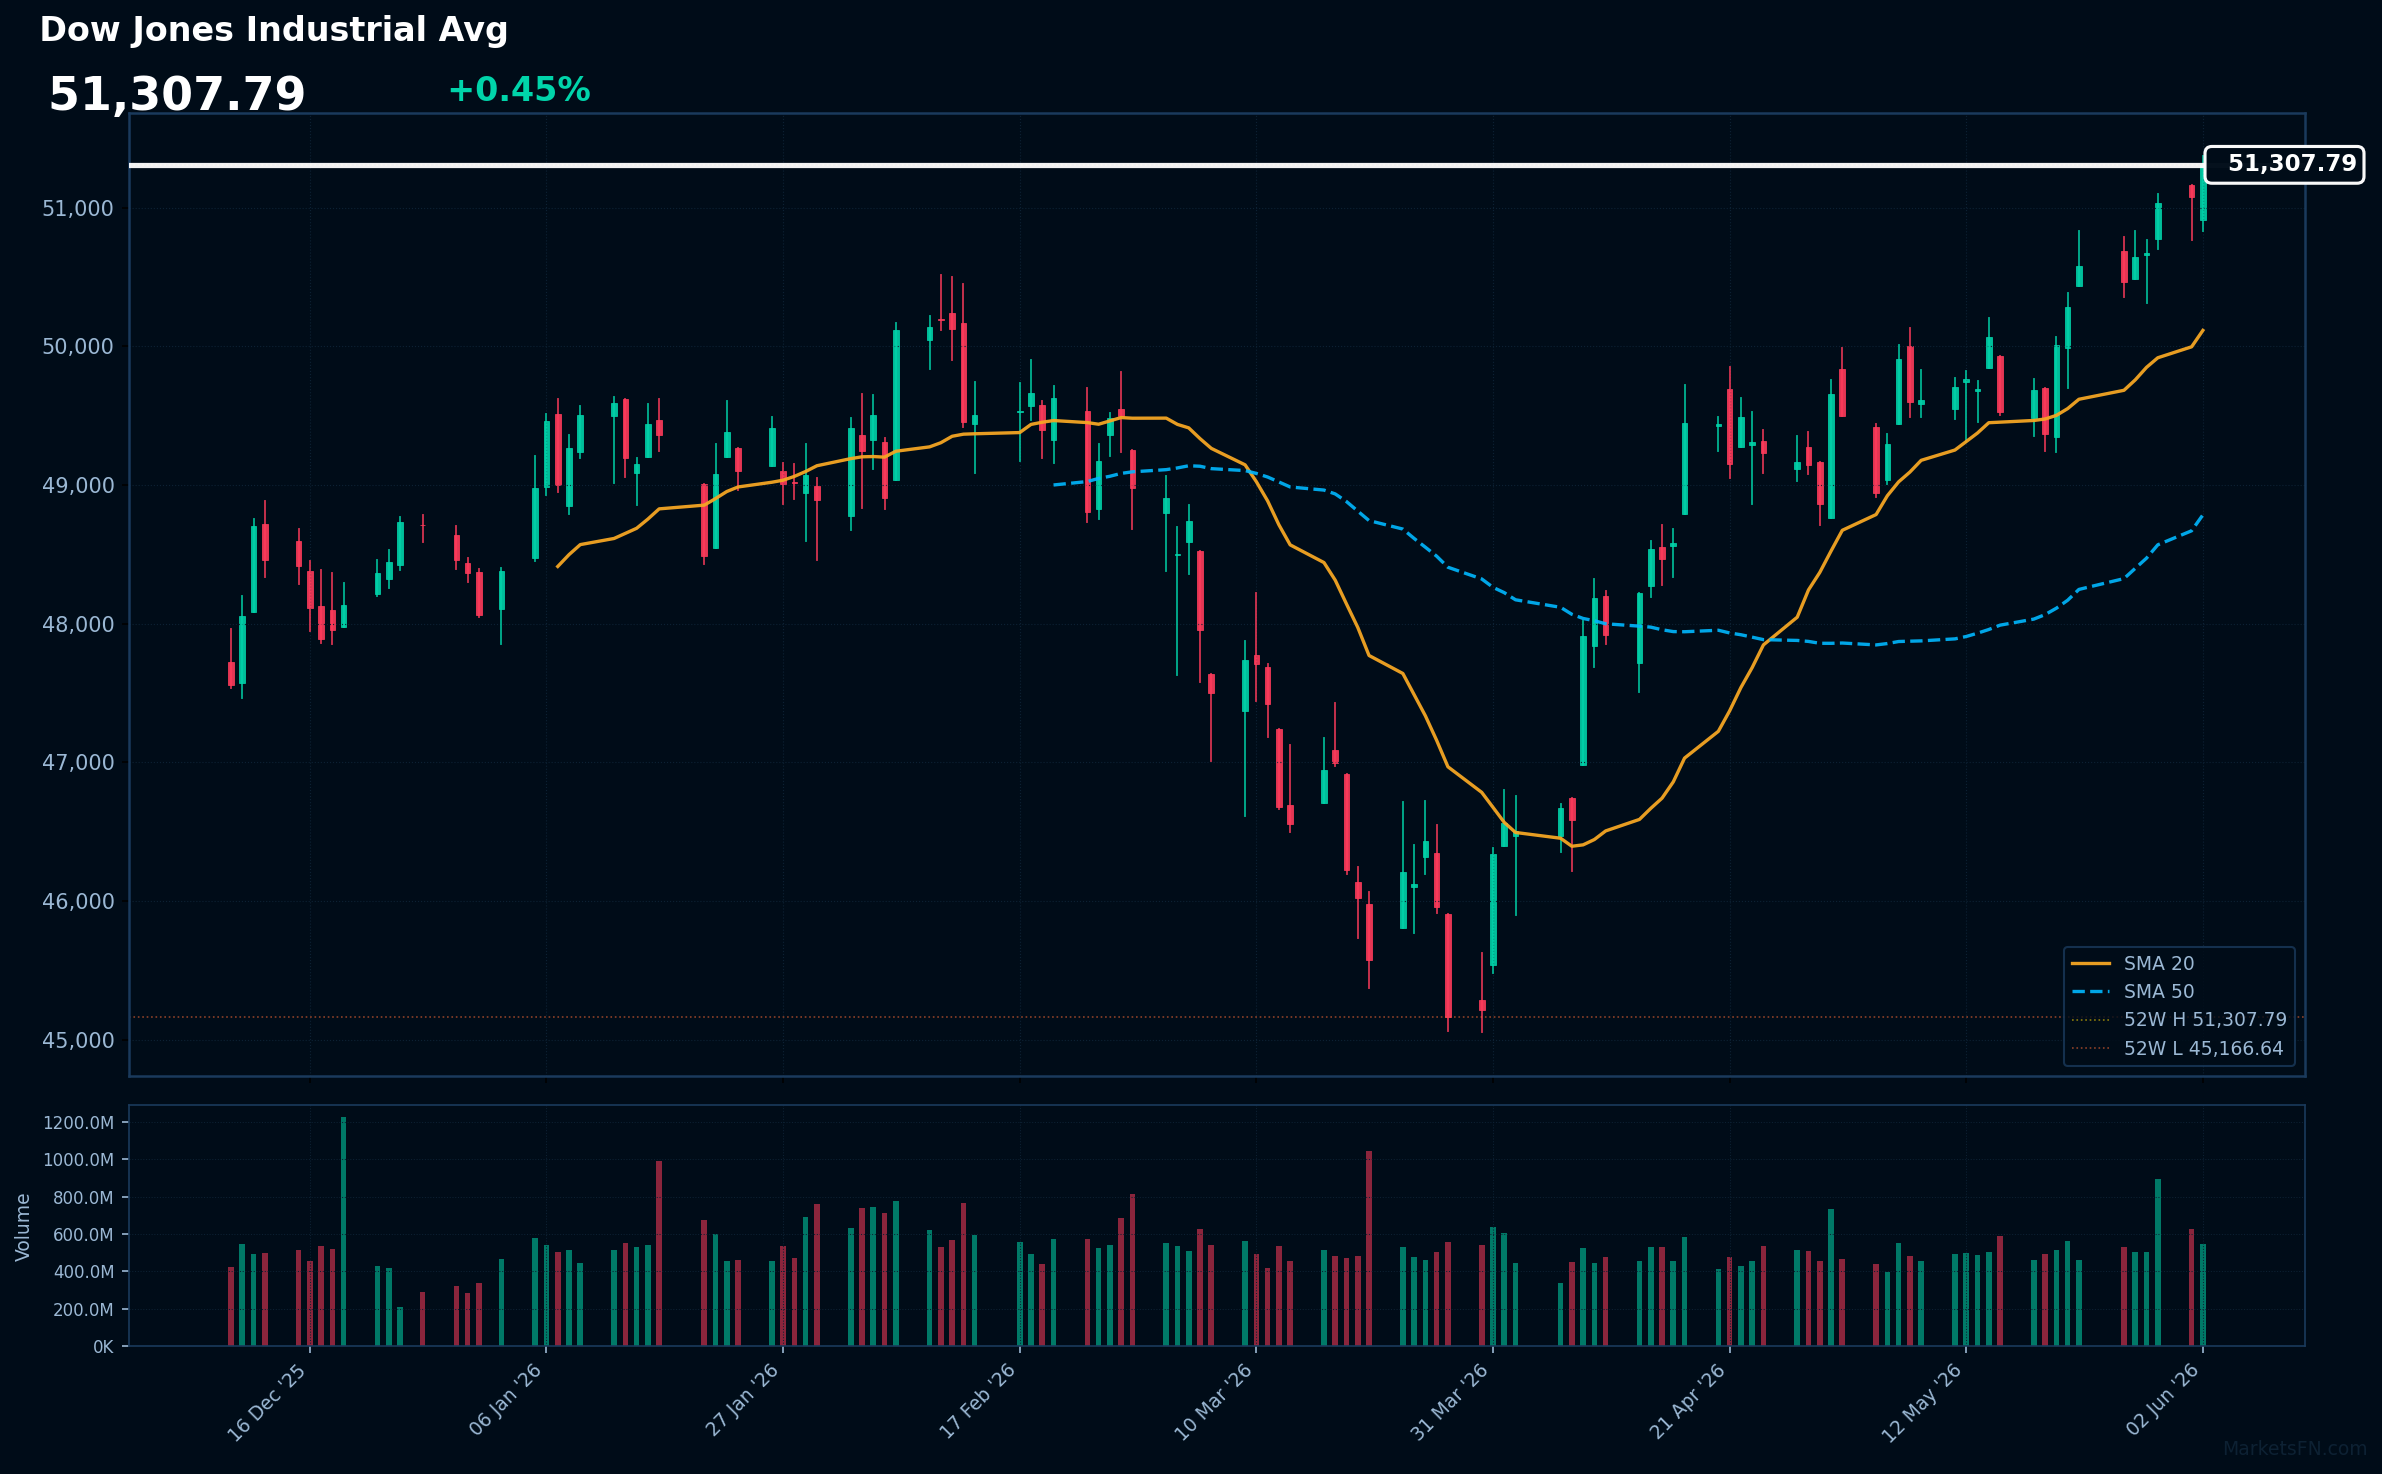Viewport: 2382px width, 1474px height.
Task: Click the 31 Mar '26 date label
Action: point(1450,1402)
